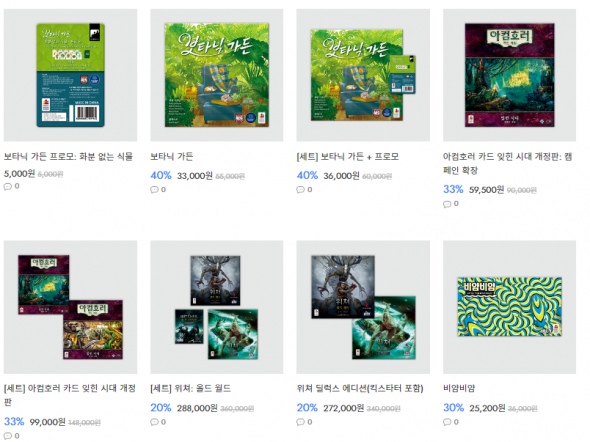
Task: Select the 아컴호러 캠페인 확장 product image
Action: point(509,75)
